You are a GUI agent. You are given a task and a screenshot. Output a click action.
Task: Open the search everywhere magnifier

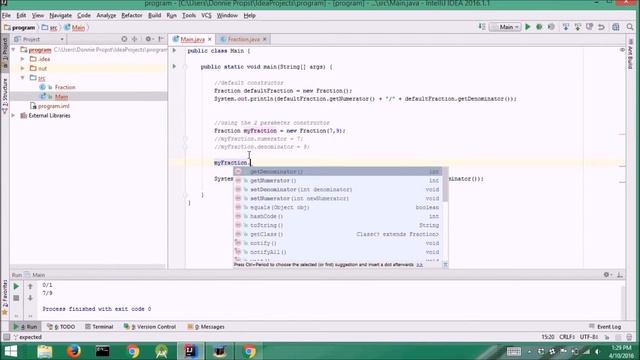point(630,27)
